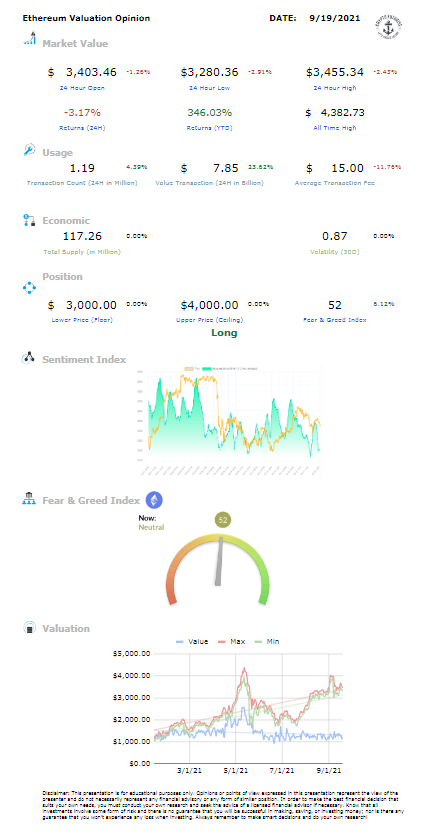Click the Lower Price (Floor) label

coord(82,320)
